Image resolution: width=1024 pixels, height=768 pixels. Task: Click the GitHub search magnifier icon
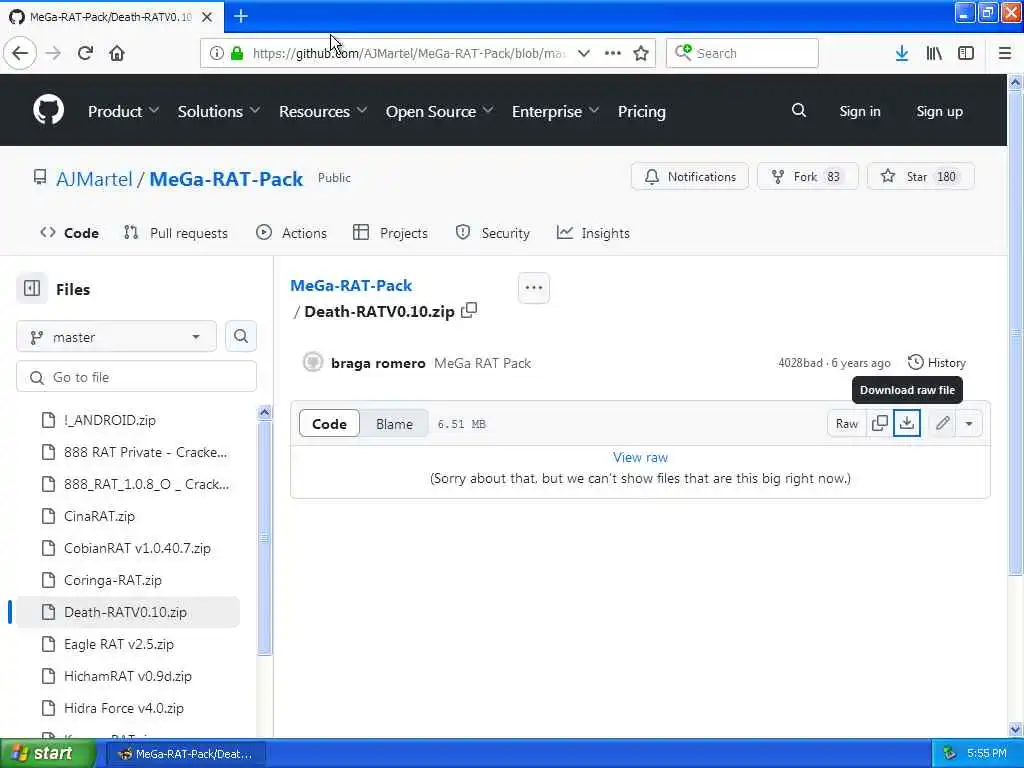[799, 110]
